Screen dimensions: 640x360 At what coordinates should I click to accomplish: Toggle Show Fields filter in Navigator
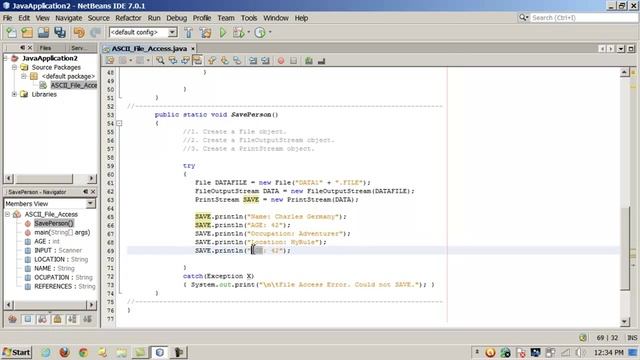[27, 319]
